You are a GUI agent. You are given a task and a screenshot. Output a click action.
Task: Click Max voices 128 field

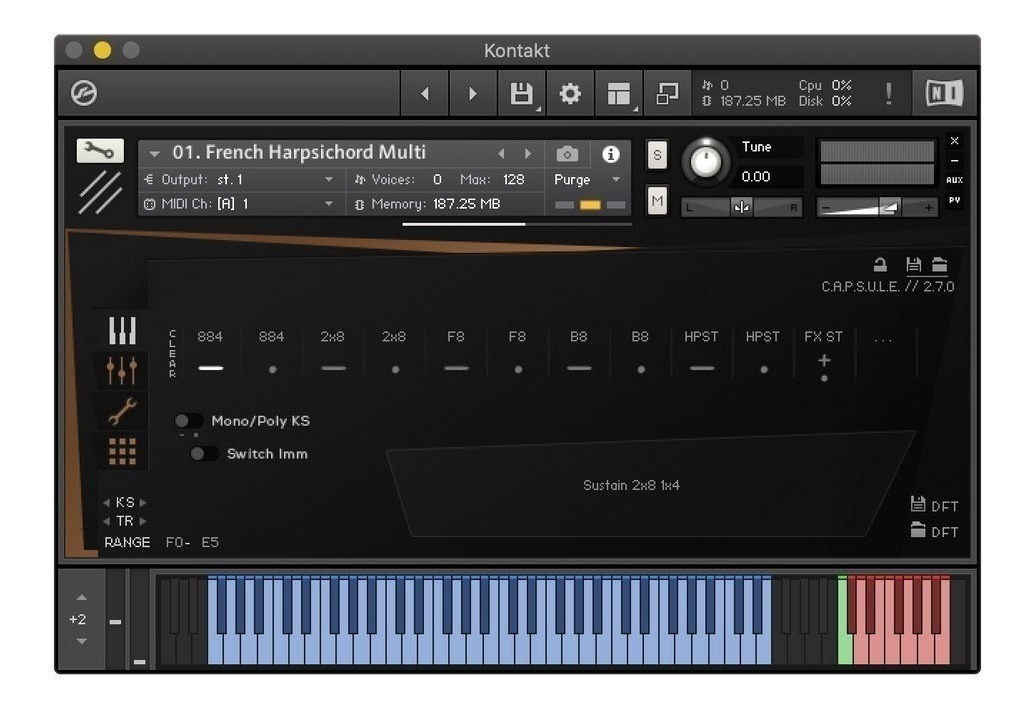coord(513,179)
